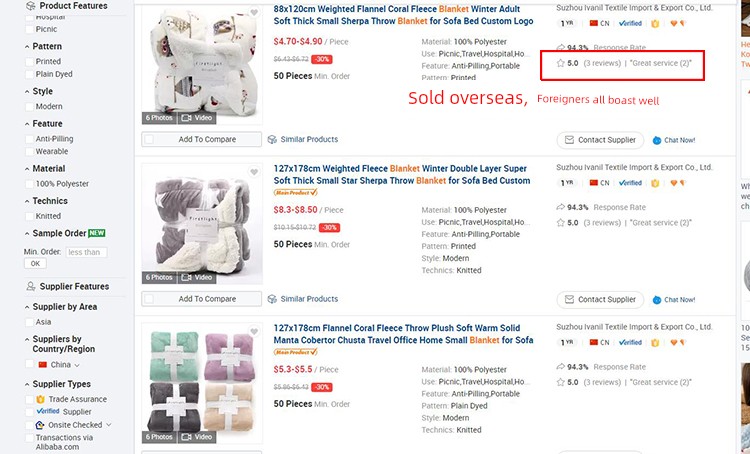Click envelope icon in second Contact Supplier
This screenshot has width=750, height=454.
pyautogui.click(x=569, y=300)
